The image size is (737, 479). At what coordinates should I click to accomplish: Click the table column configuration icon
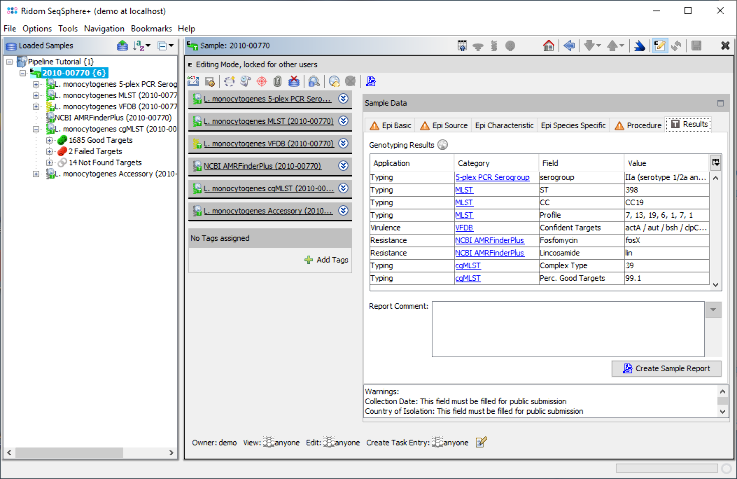point(715,162)
